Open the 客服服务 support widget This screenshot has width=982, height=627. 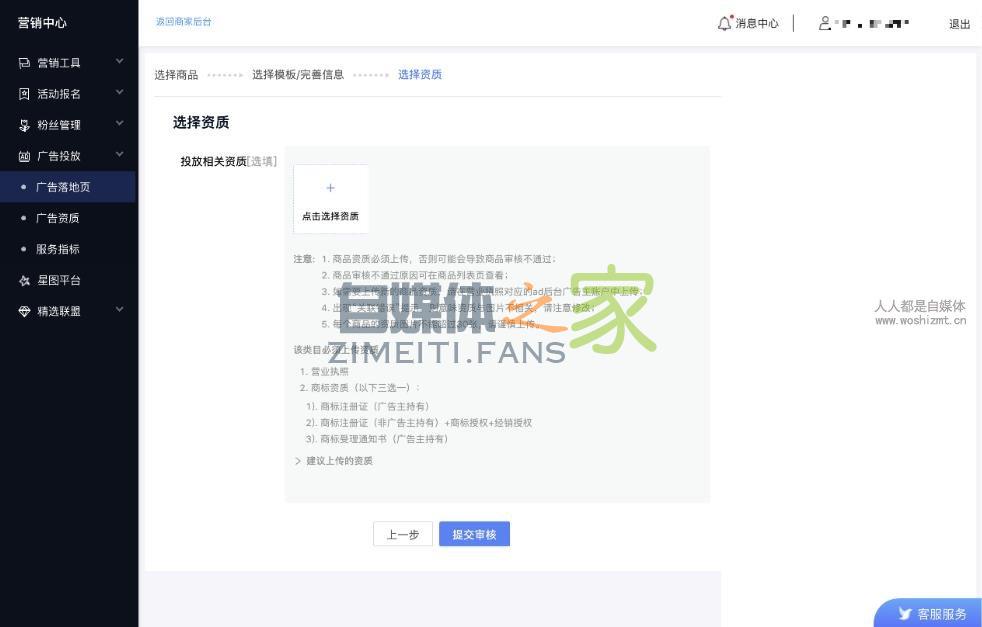click(x=930, y=614)
